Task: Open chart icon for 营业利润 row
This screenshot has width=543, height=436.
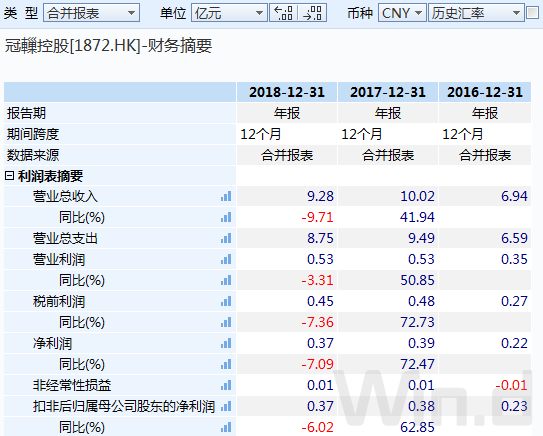Action: pos(226,259)
